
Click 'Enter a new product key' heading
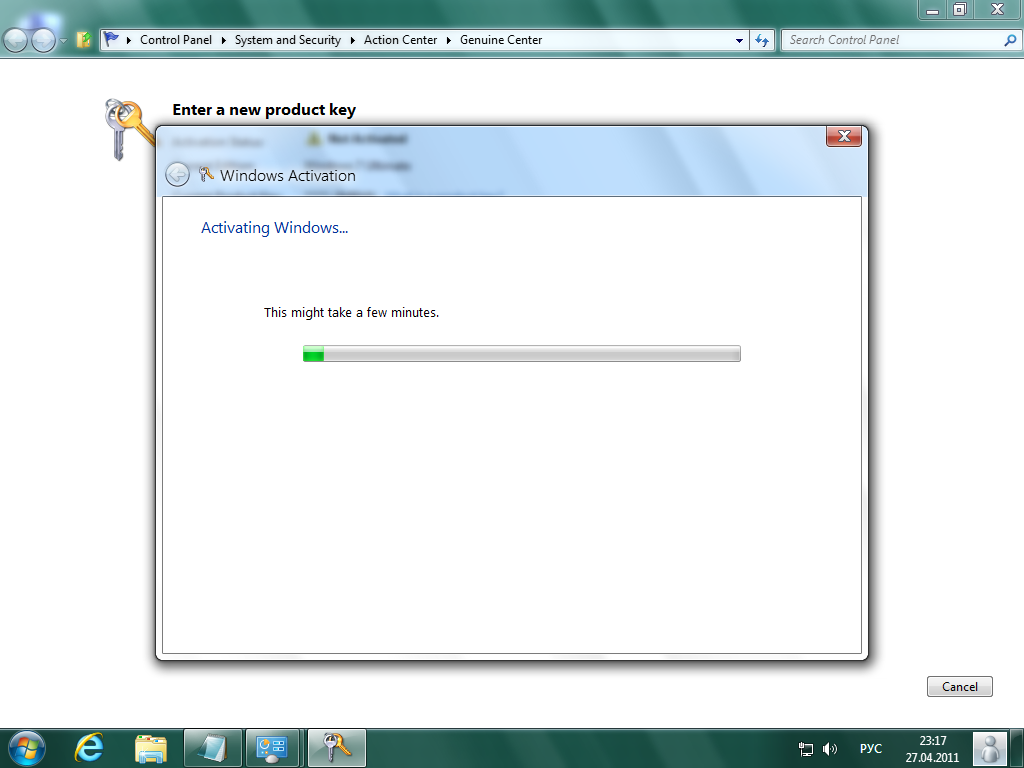pyautogui.click(x=264, y=110)
